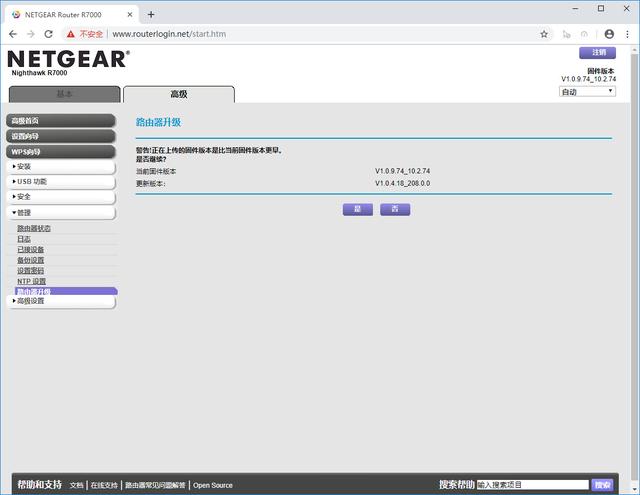Open 路由器常见问题解答 link
This screenshot has width=640, height=495.
pyautogui.click(x=155, y=485)
